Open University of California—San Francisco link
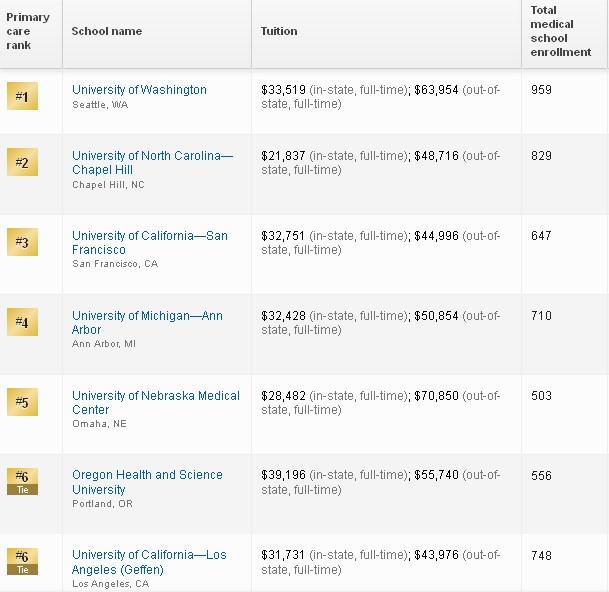This screenshot has height=592, width=609. 150,243
